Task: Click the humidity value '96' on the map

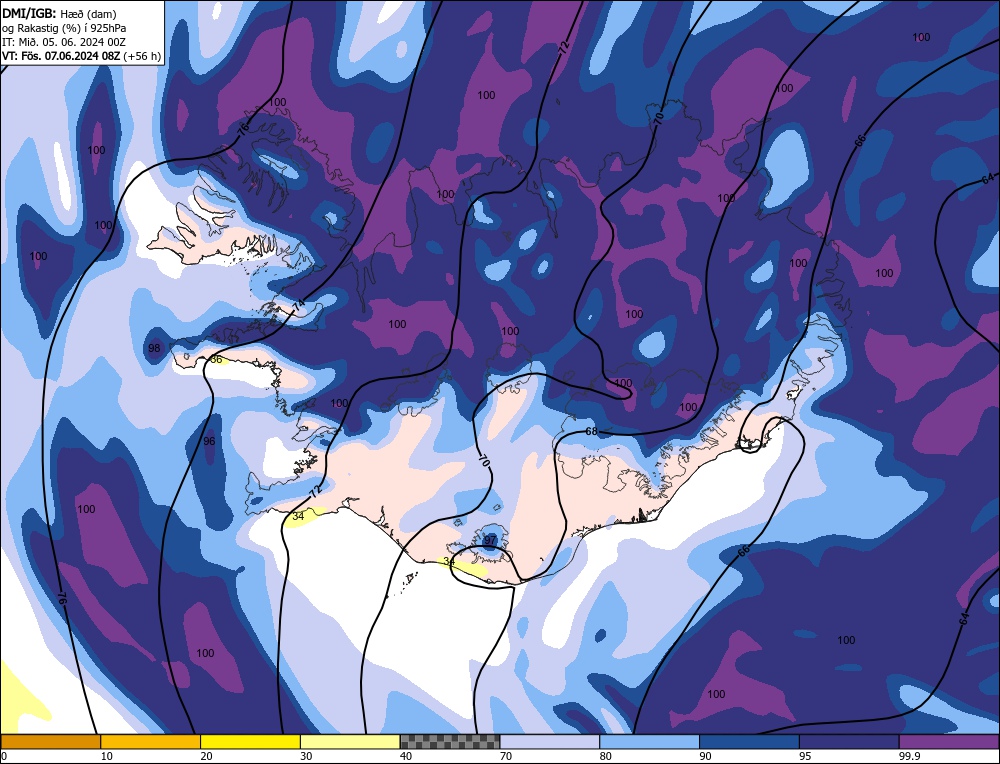Action: tap(209, 441)
